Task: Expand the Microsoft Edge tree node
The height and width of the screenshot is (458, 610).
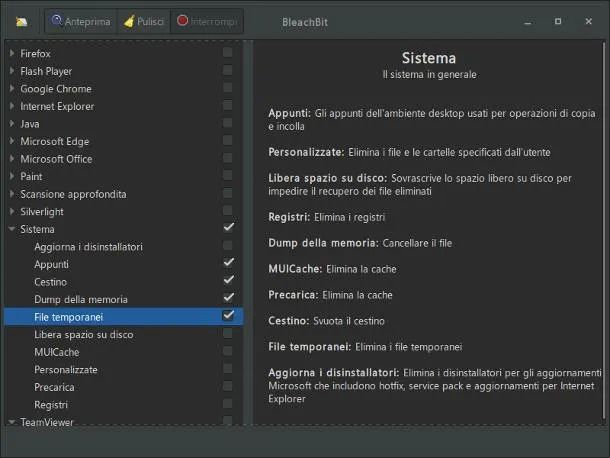Action: click(12, 141)
